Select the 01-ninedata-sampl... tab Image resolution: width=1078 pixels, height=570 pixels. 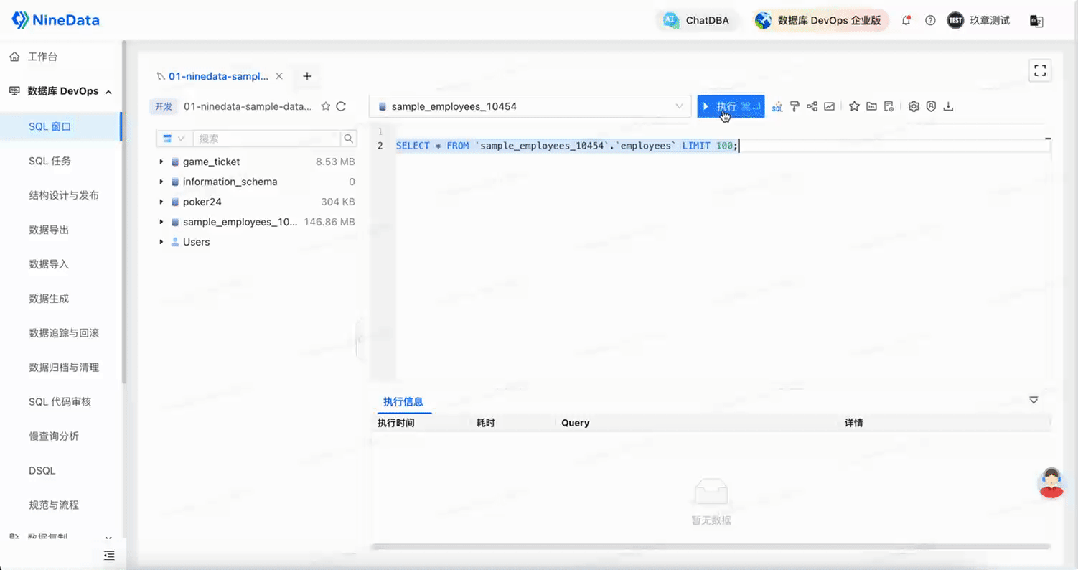218,76
